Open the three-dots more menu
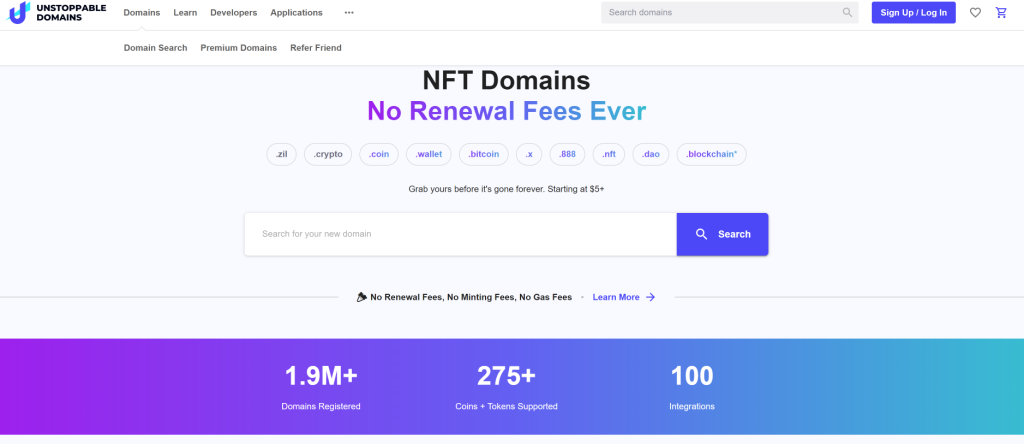1024x444 pixels. pos(349,13)
